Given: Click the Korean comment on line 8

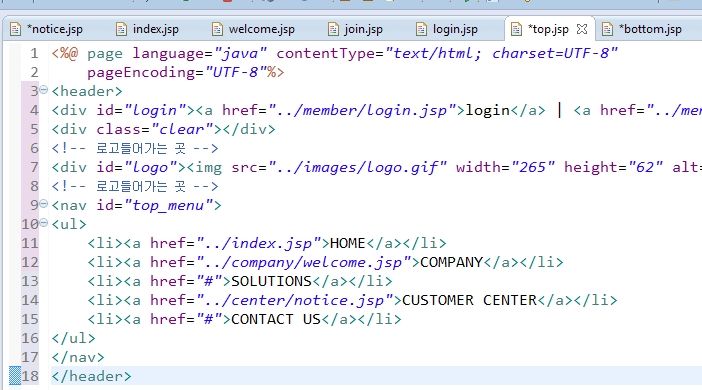Looking at the screenshot, I should pyautogui.click(x=135, y=186).
